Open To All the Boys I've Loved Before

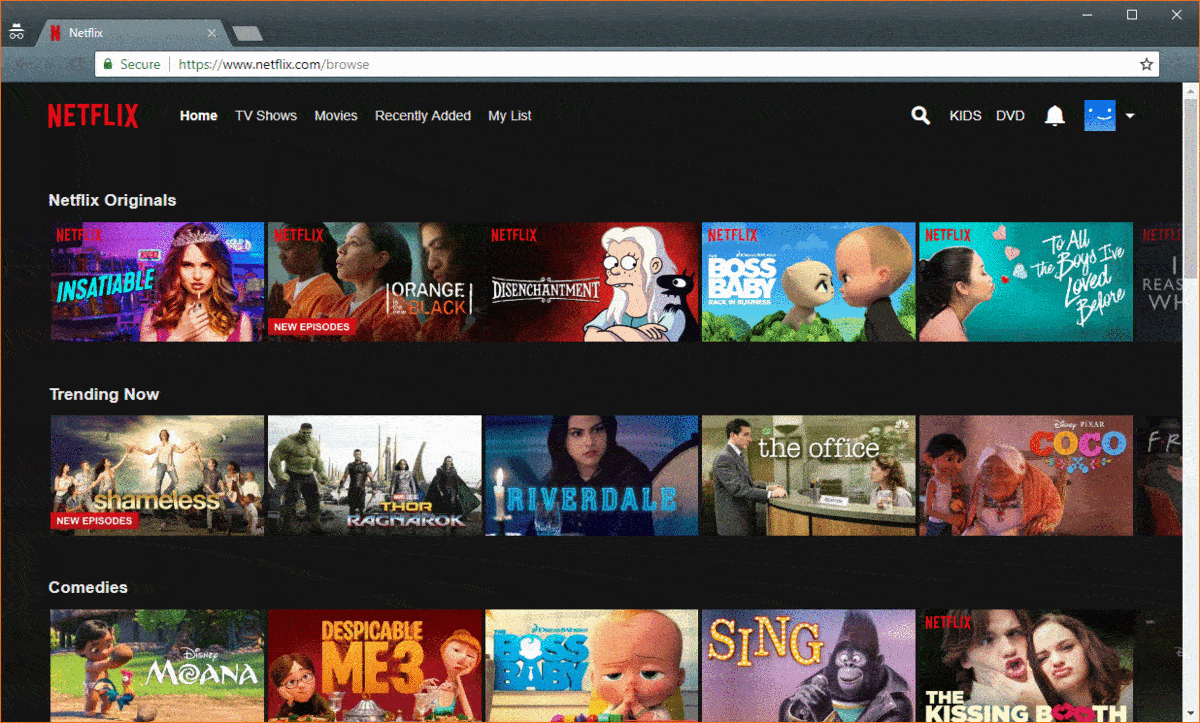(x=1026, y=282)
